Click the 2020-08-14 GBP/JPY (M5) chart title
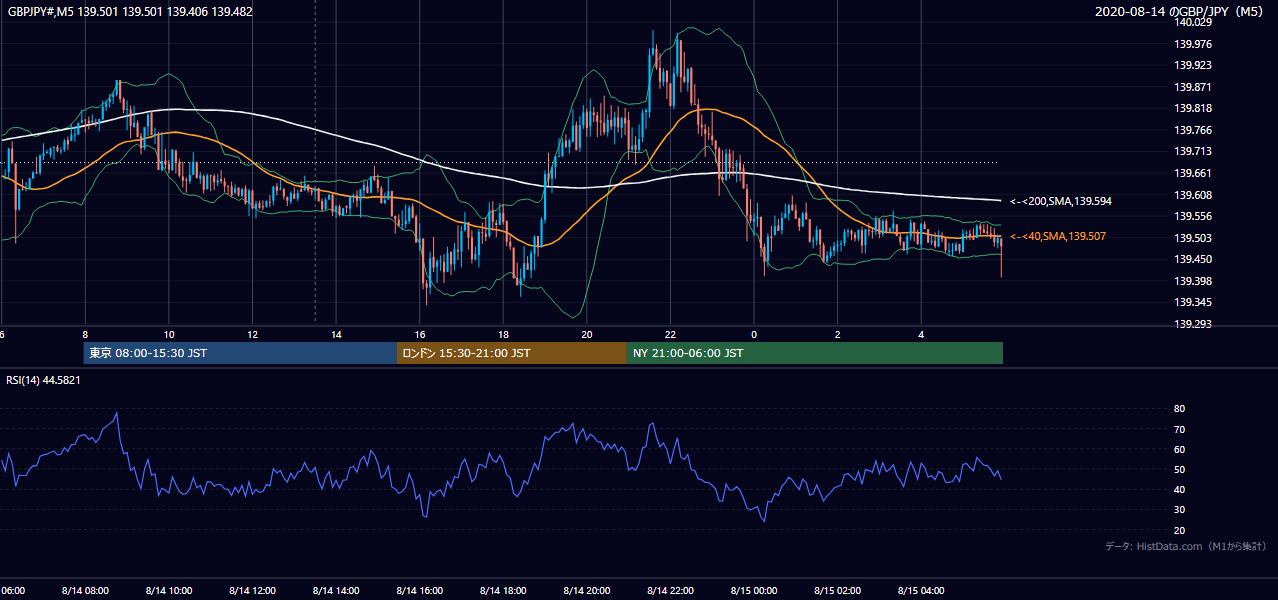The height and width of the screenshot is (600, 1278). pos(1181,12)
